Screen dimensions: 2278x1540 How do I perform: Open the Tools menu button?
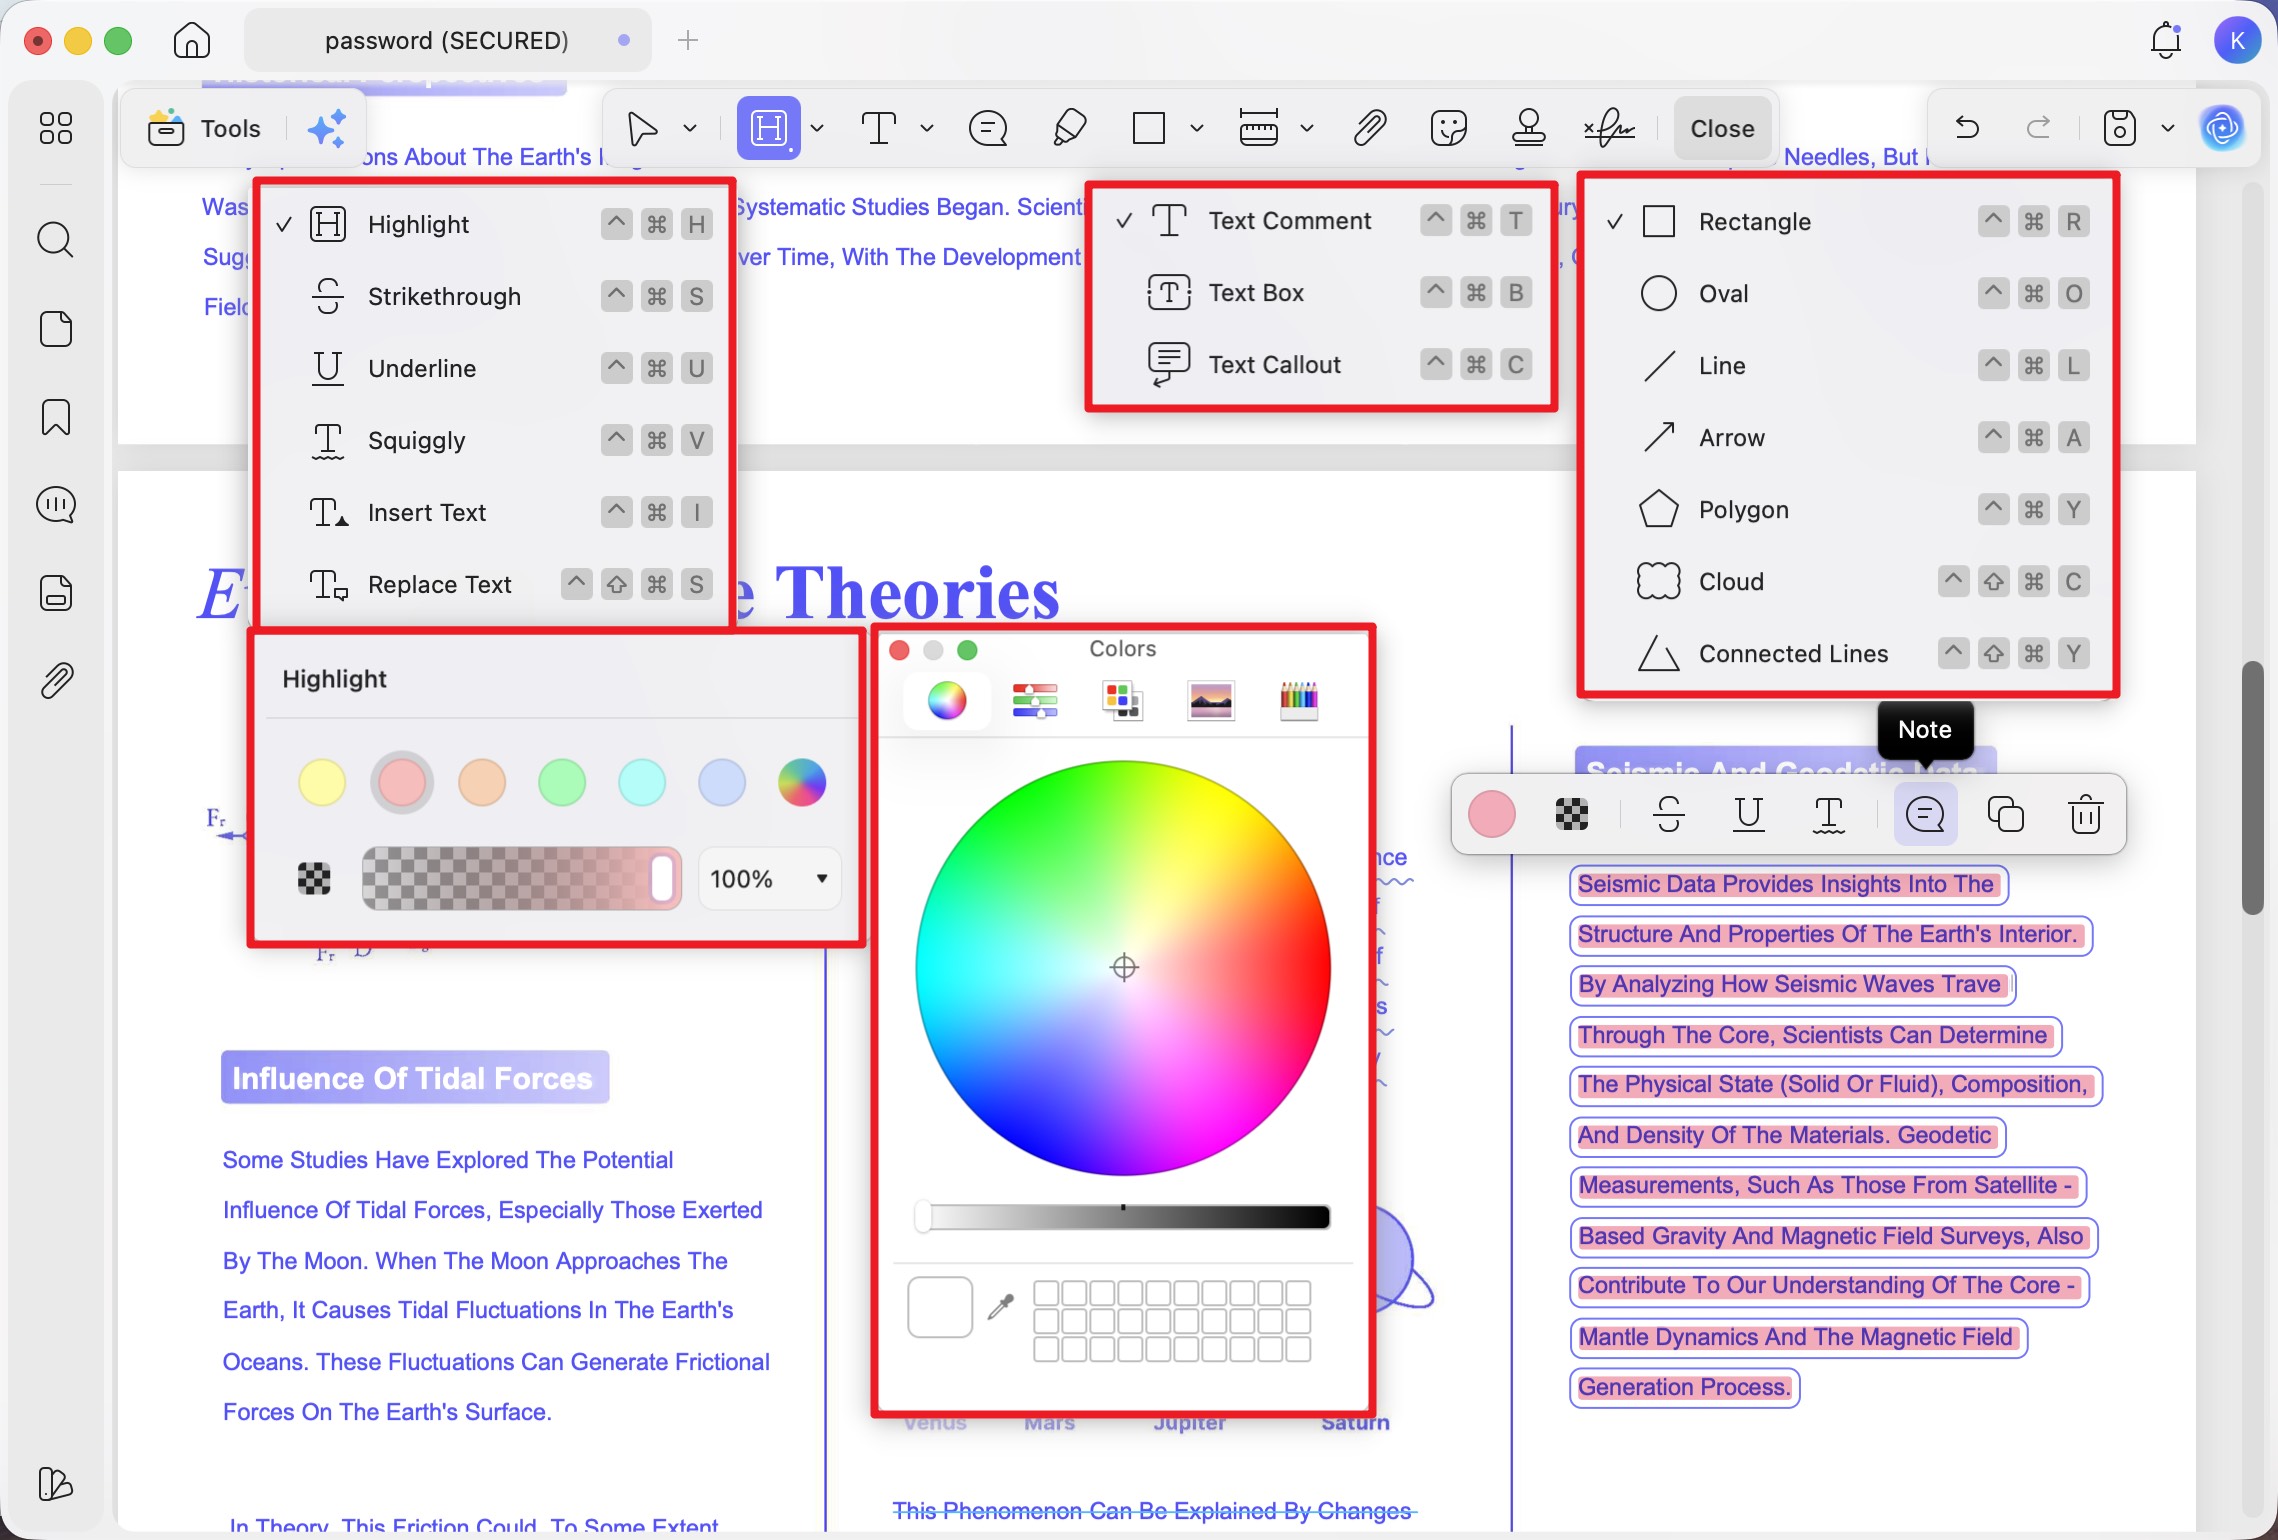point(205,128)
